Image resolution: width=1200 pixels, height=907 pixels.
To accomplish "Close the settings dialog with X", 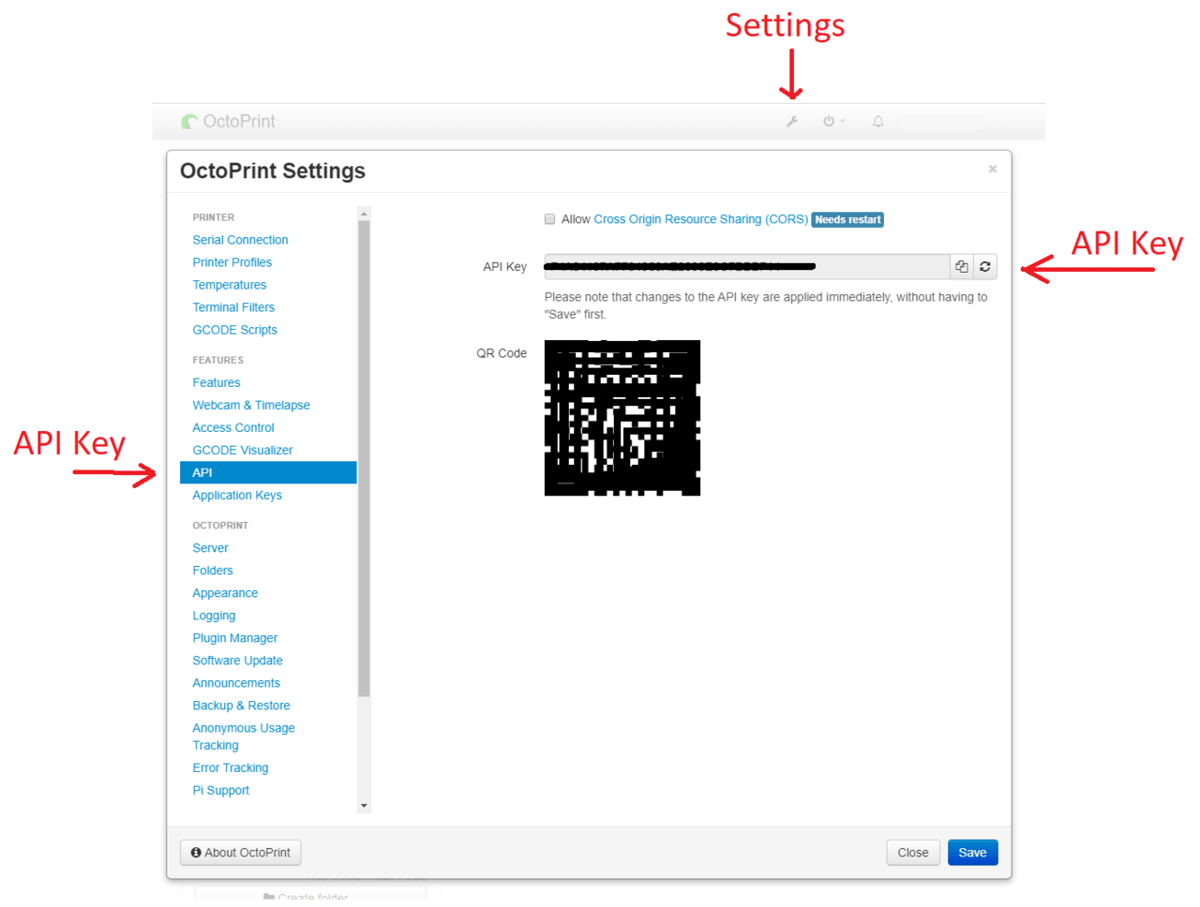I will (x=992, y=169).
